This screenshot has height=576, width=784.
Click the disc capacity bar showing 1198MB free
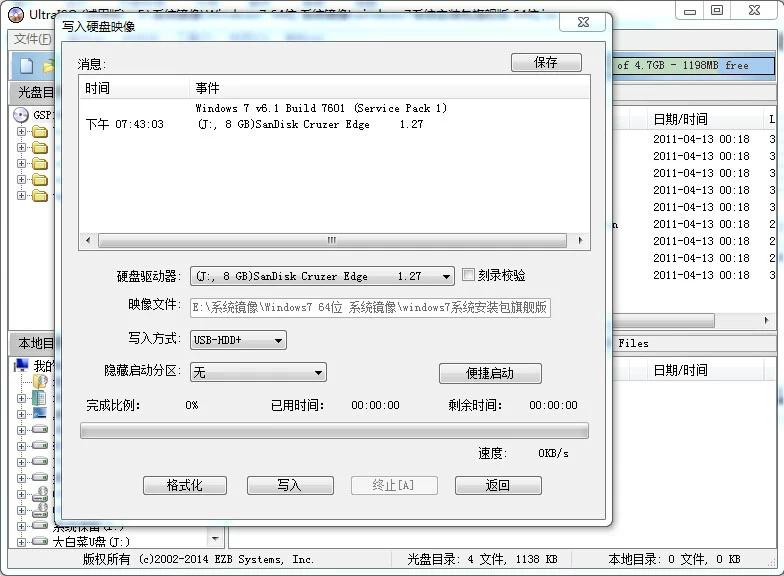pos(694,66)
